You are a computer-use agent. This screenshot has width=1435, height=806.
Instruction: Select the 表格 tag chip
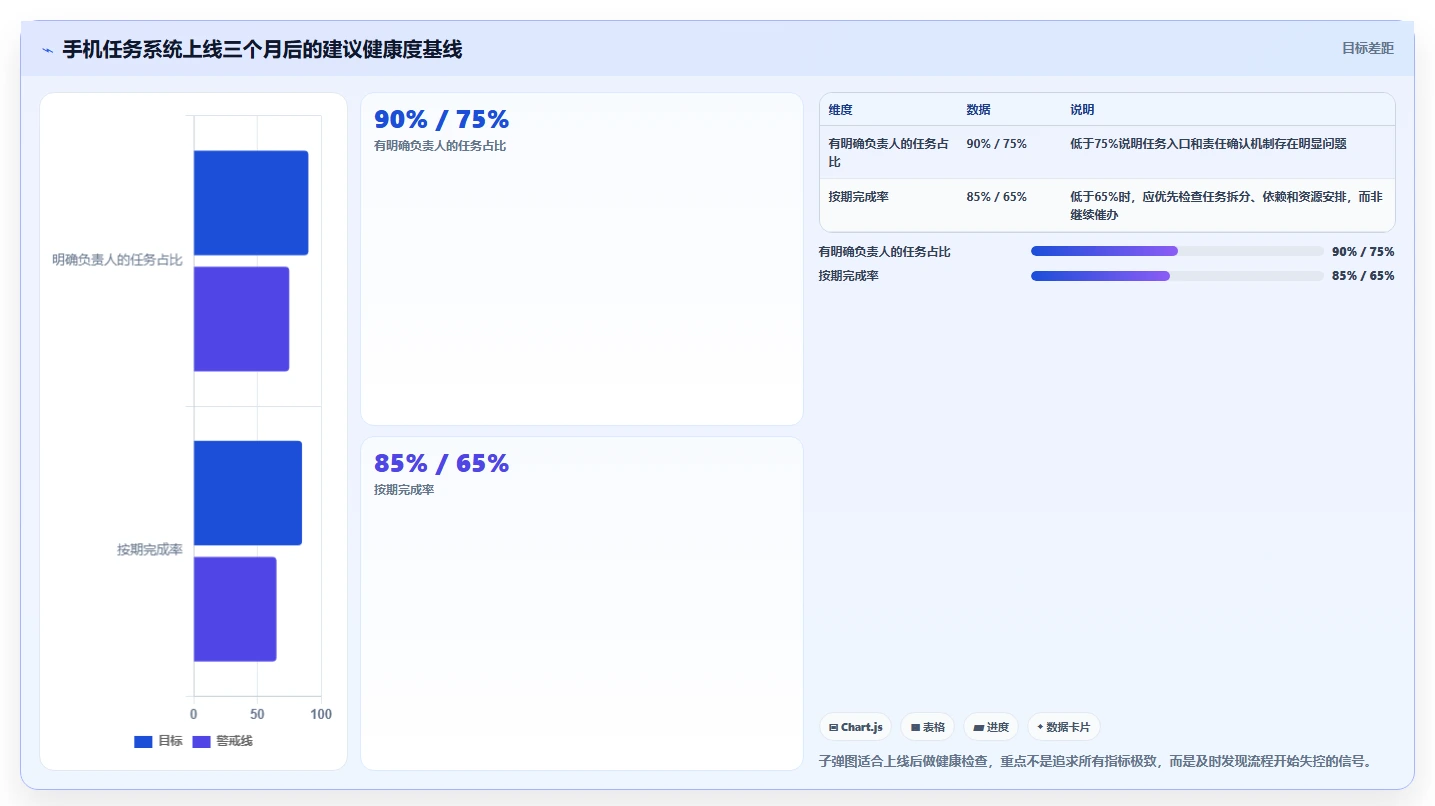point(927,727)
